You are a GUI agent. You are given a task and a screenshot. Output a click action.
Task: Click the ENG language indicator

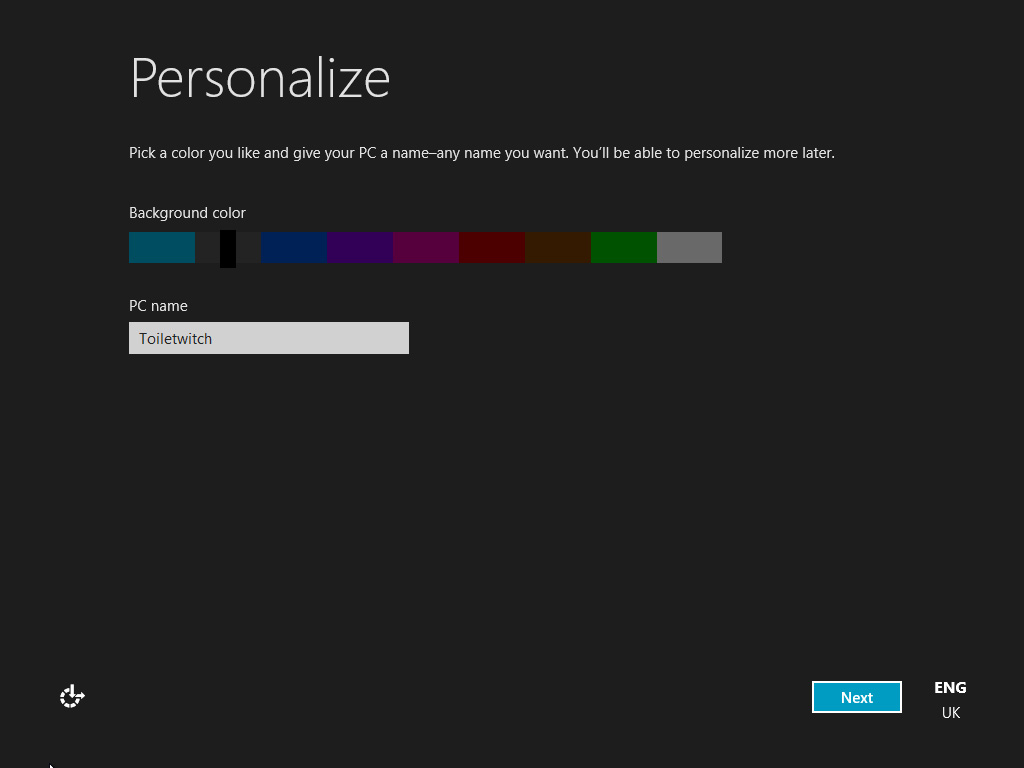click(949, 687)
